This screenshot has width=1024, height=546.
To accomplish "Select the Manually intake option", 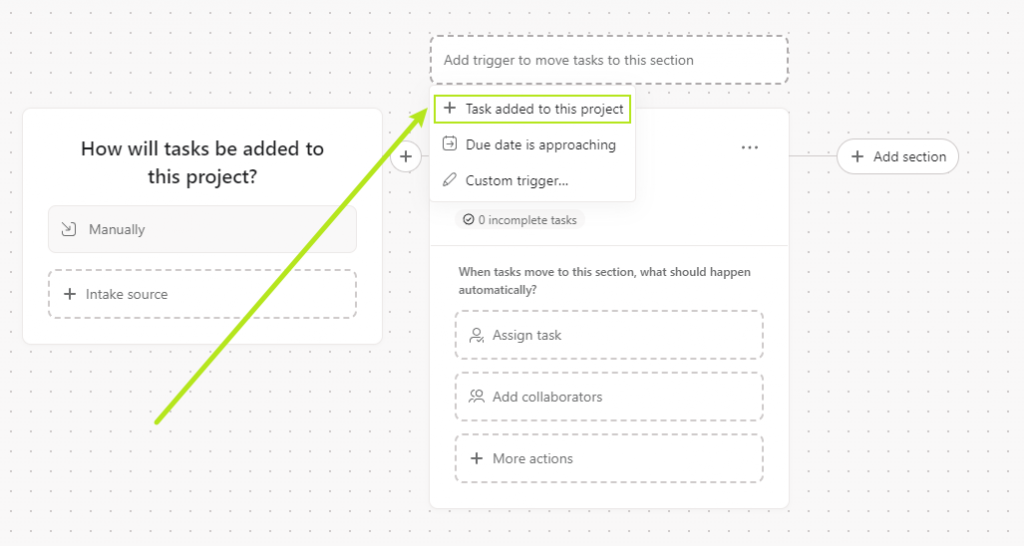I will (x=202, y=229).
